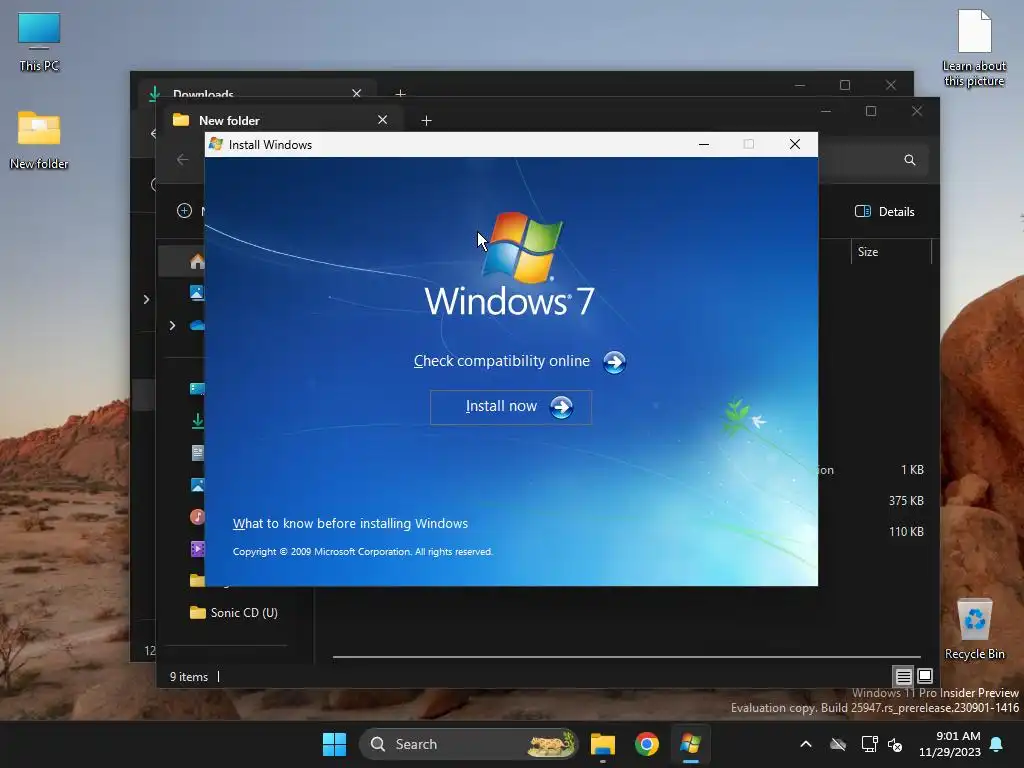
Task: Open Desktop icon in Explorer quick access
Action: click(x=197, y=389)
